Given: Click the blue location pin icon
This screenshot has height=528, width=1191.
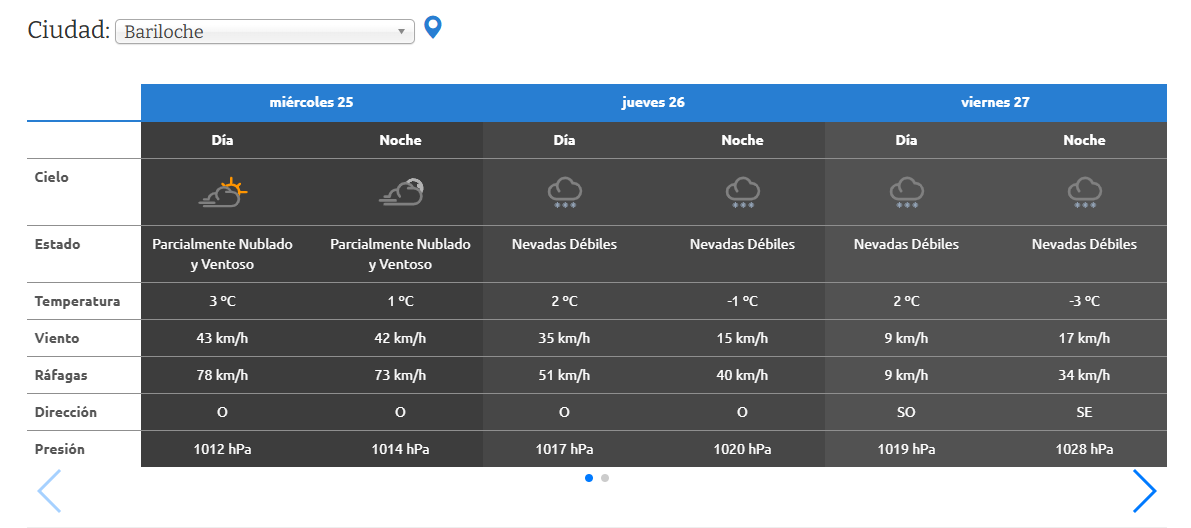Looking at the screenshot, I should click(x=432, y=28).
